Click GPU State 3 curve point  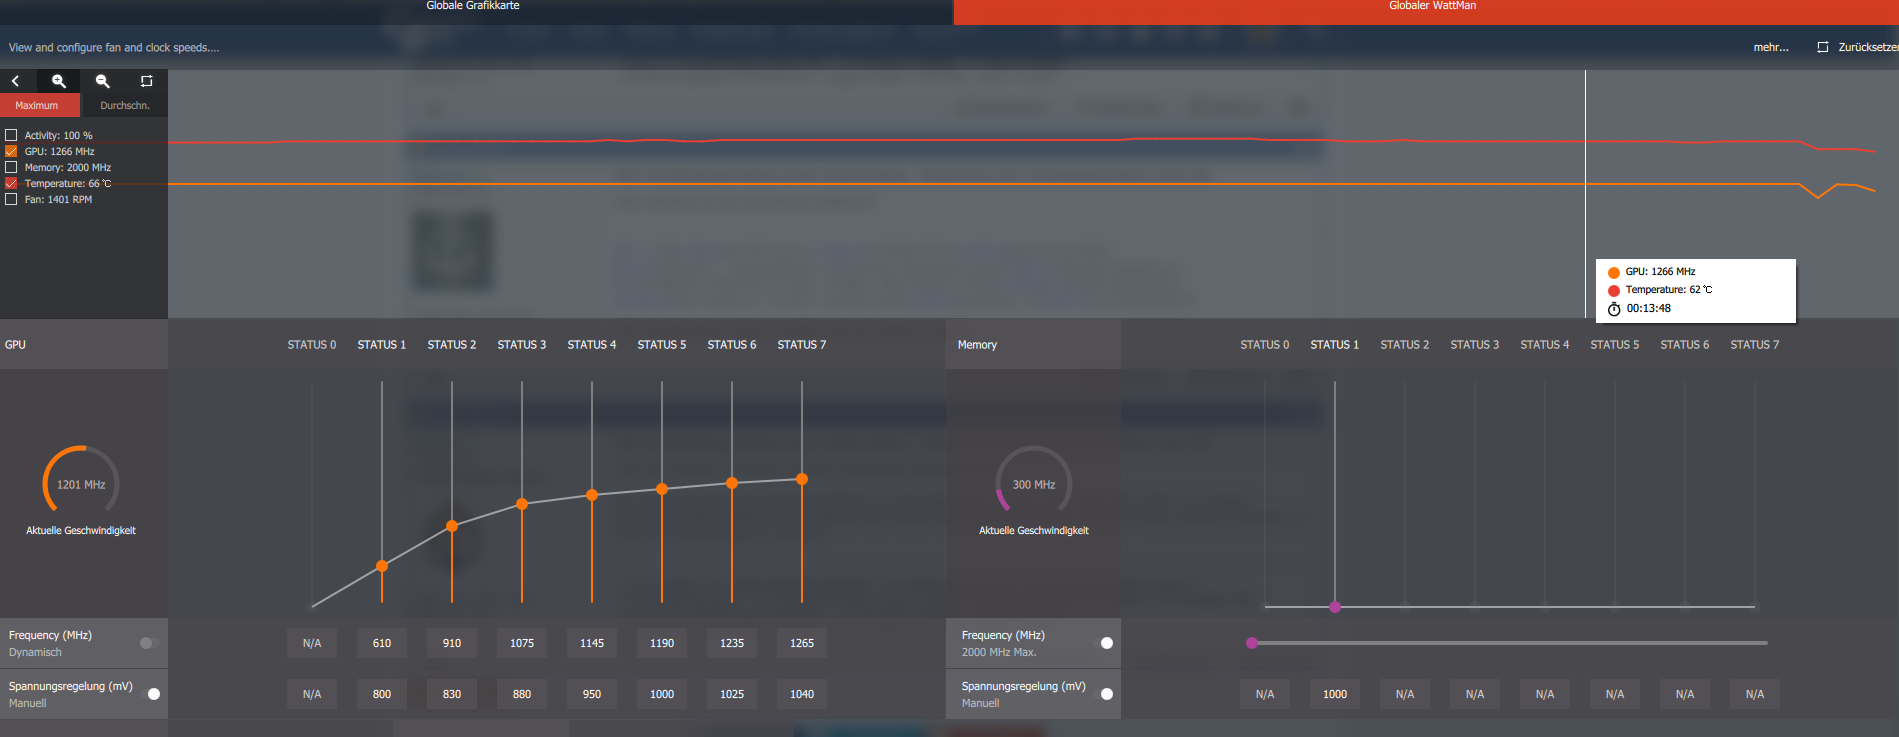point(522,504)
